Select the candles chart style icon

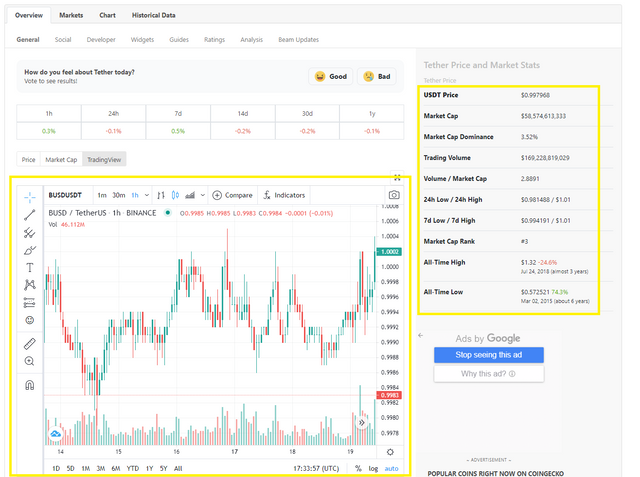(175, 195)
